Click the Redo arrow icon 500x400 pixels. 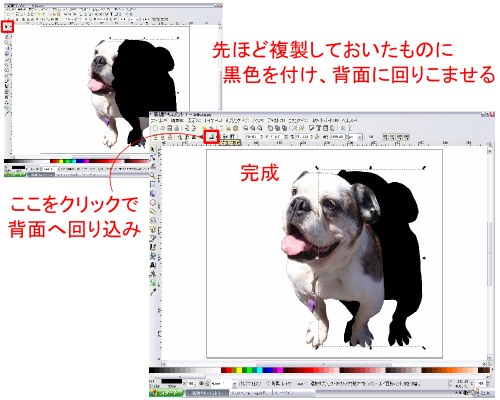pos(211,128)
